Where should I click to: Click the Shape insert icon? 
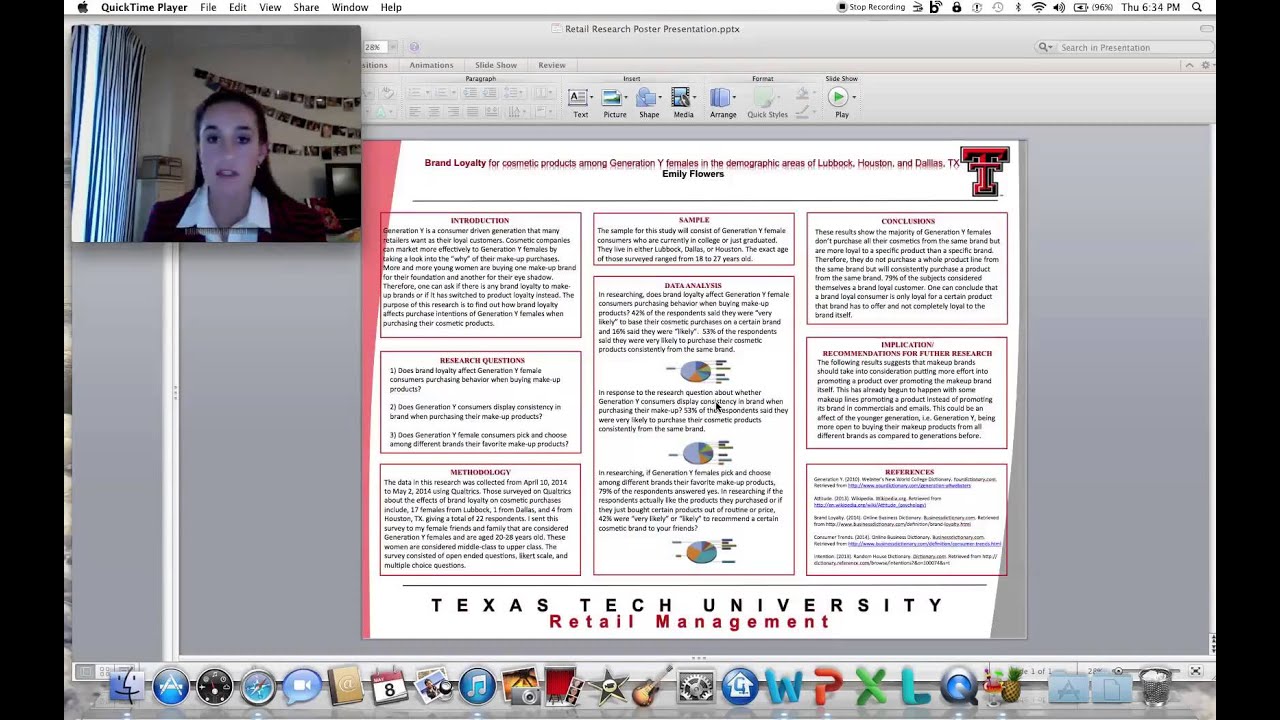tap(646, 98)
